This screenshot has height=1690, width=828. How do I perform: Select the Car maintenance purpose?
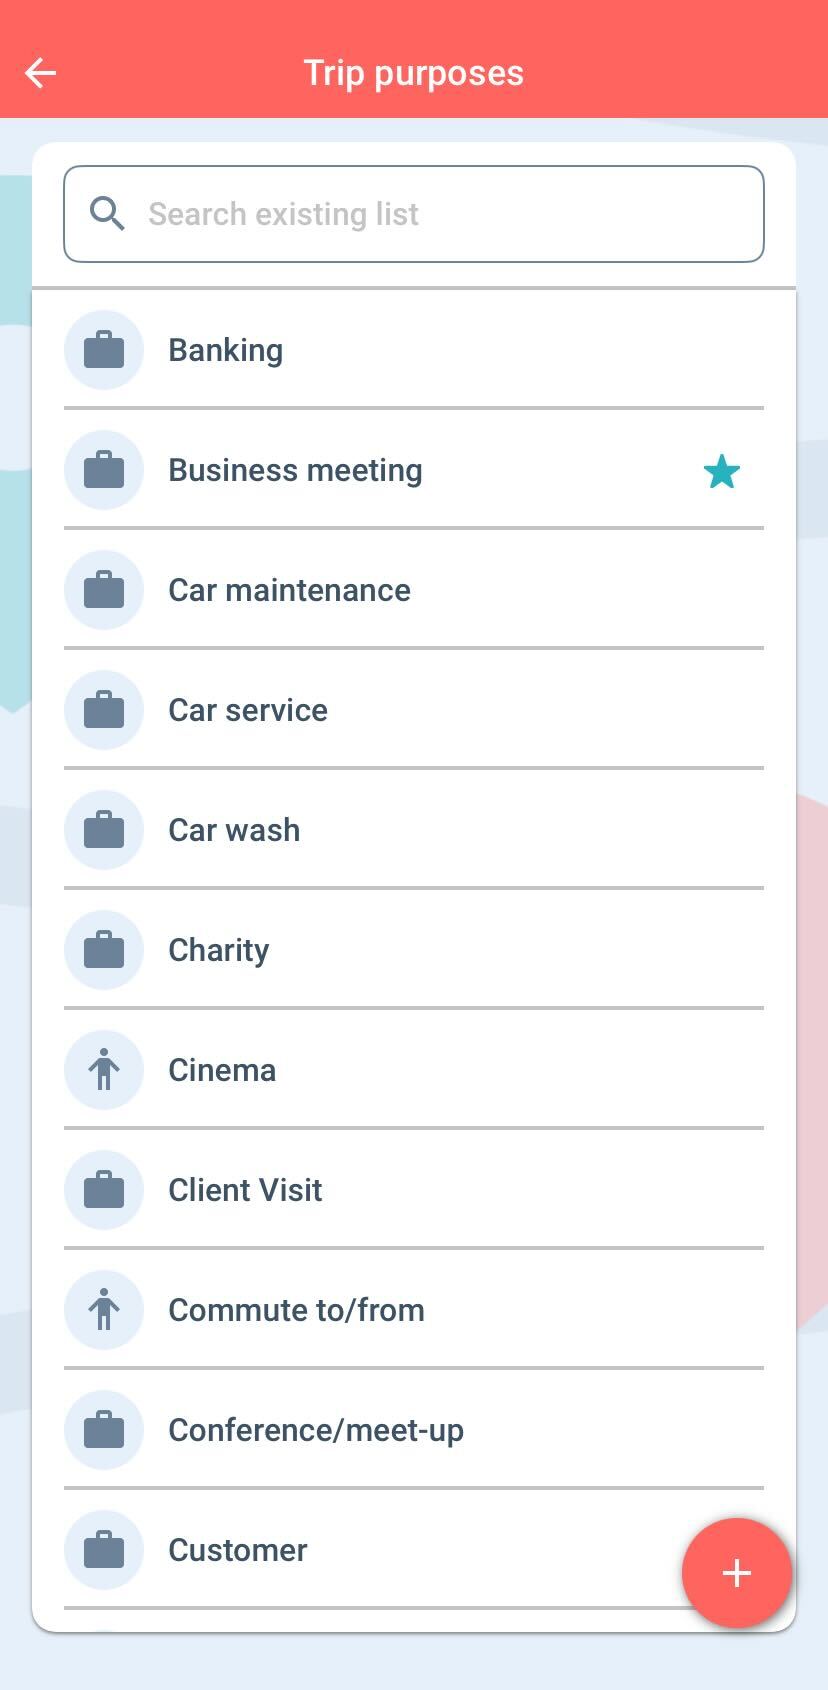point(289,591)
